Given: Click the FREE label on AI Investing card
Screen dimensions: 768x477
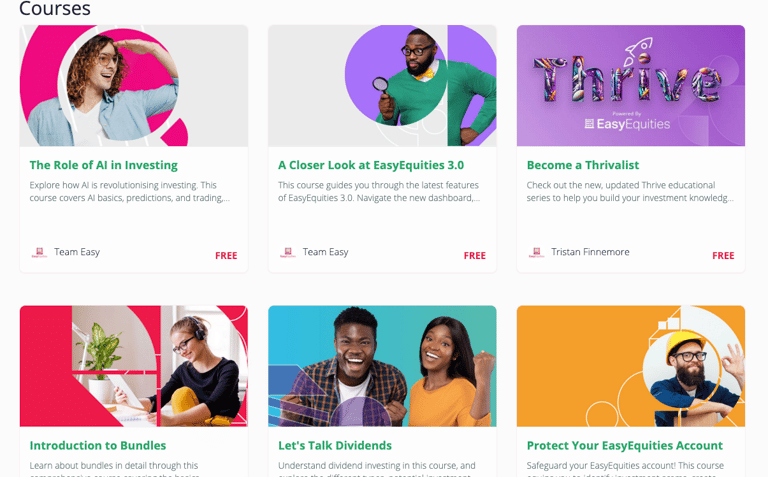Looking at the screenshot, I should [x=226, y=256].
